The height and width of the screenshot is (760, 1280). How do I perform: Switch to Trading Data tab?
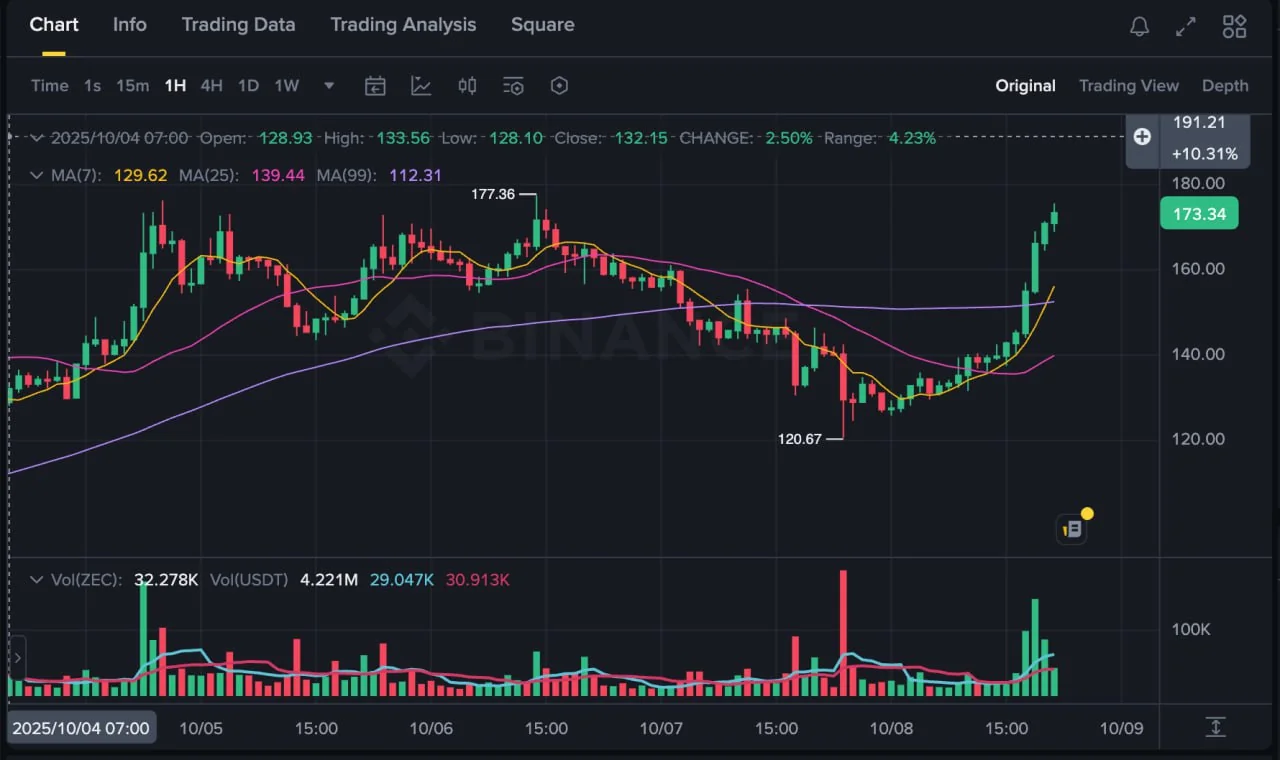click(x=238, y=25)
